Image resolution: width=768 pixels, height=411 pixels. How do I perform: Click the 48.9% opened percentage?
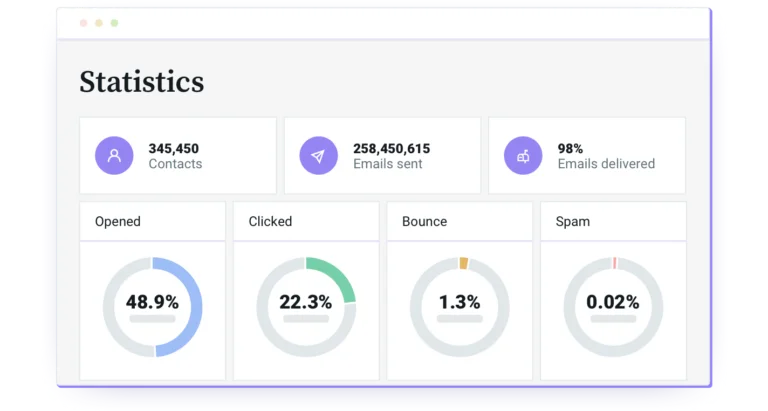[152, 302]
